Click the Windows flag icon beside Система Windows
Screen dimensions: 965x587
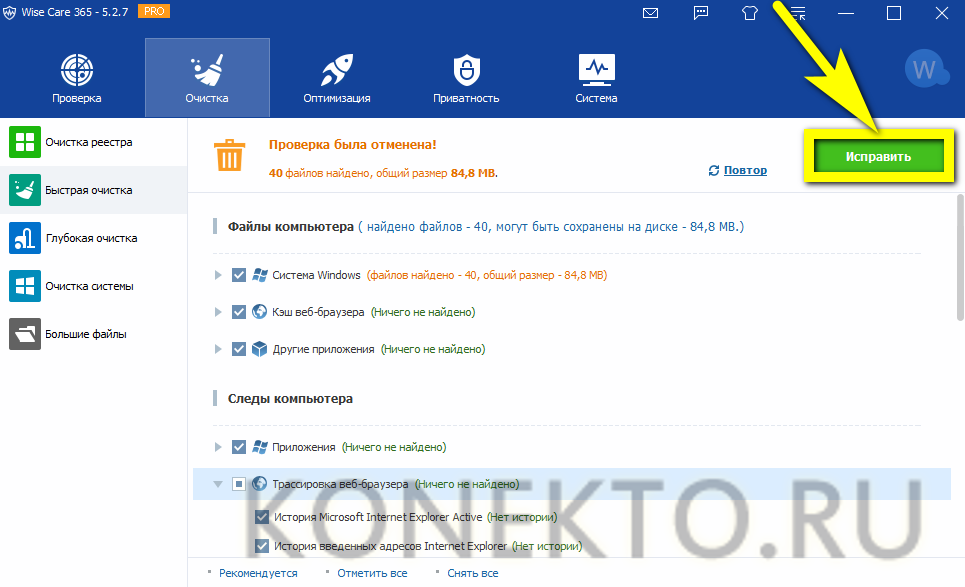pos(260,275)
